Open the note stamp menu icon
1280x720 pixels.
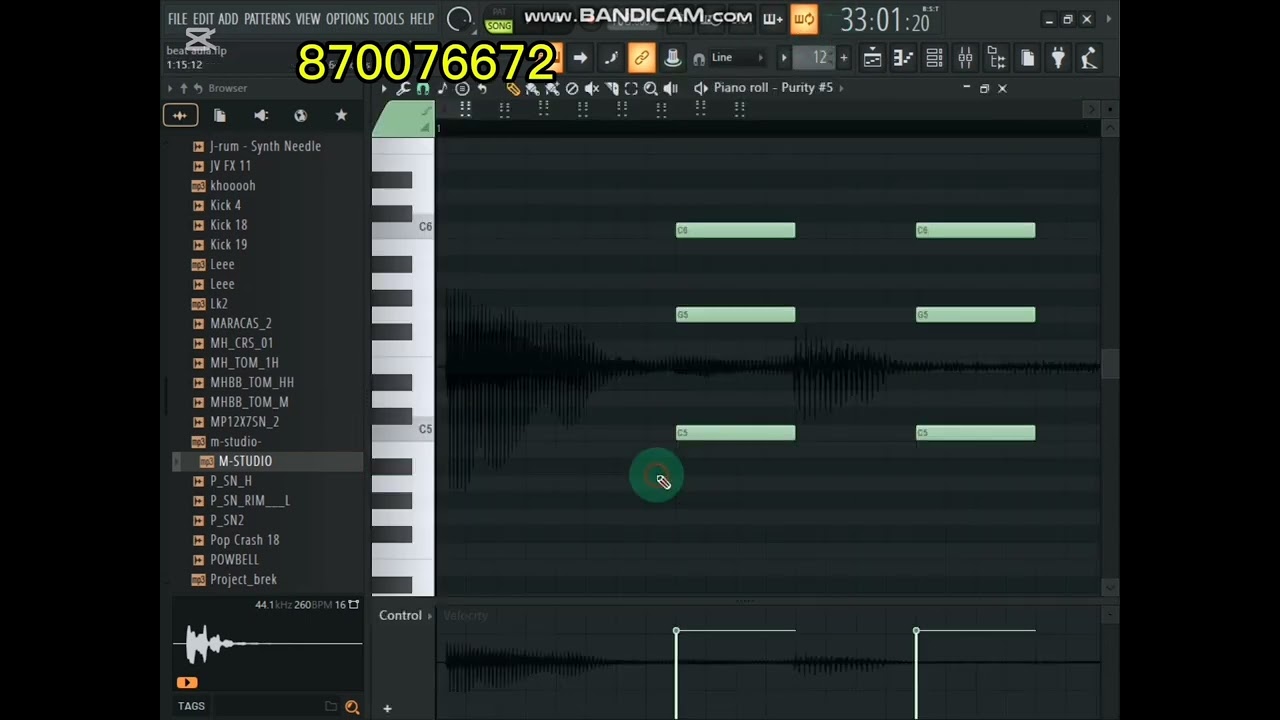point(442,89)
